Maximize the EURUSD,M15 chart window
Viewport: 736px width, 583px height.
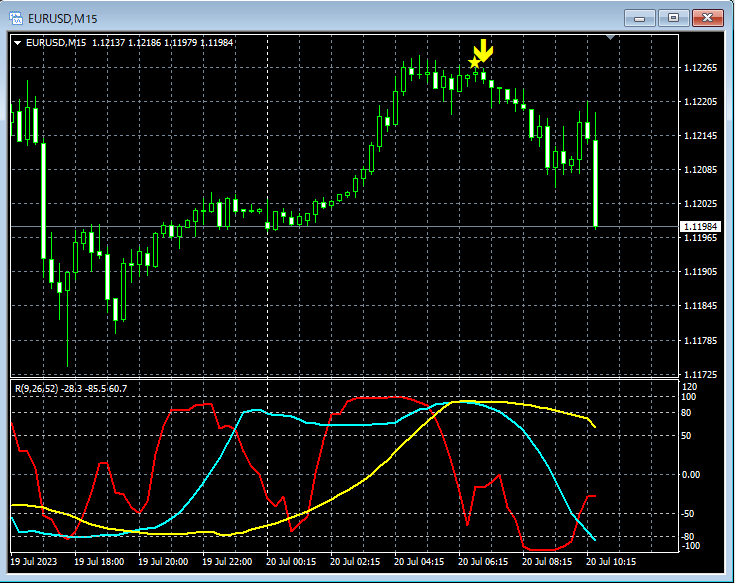point(673,18)
